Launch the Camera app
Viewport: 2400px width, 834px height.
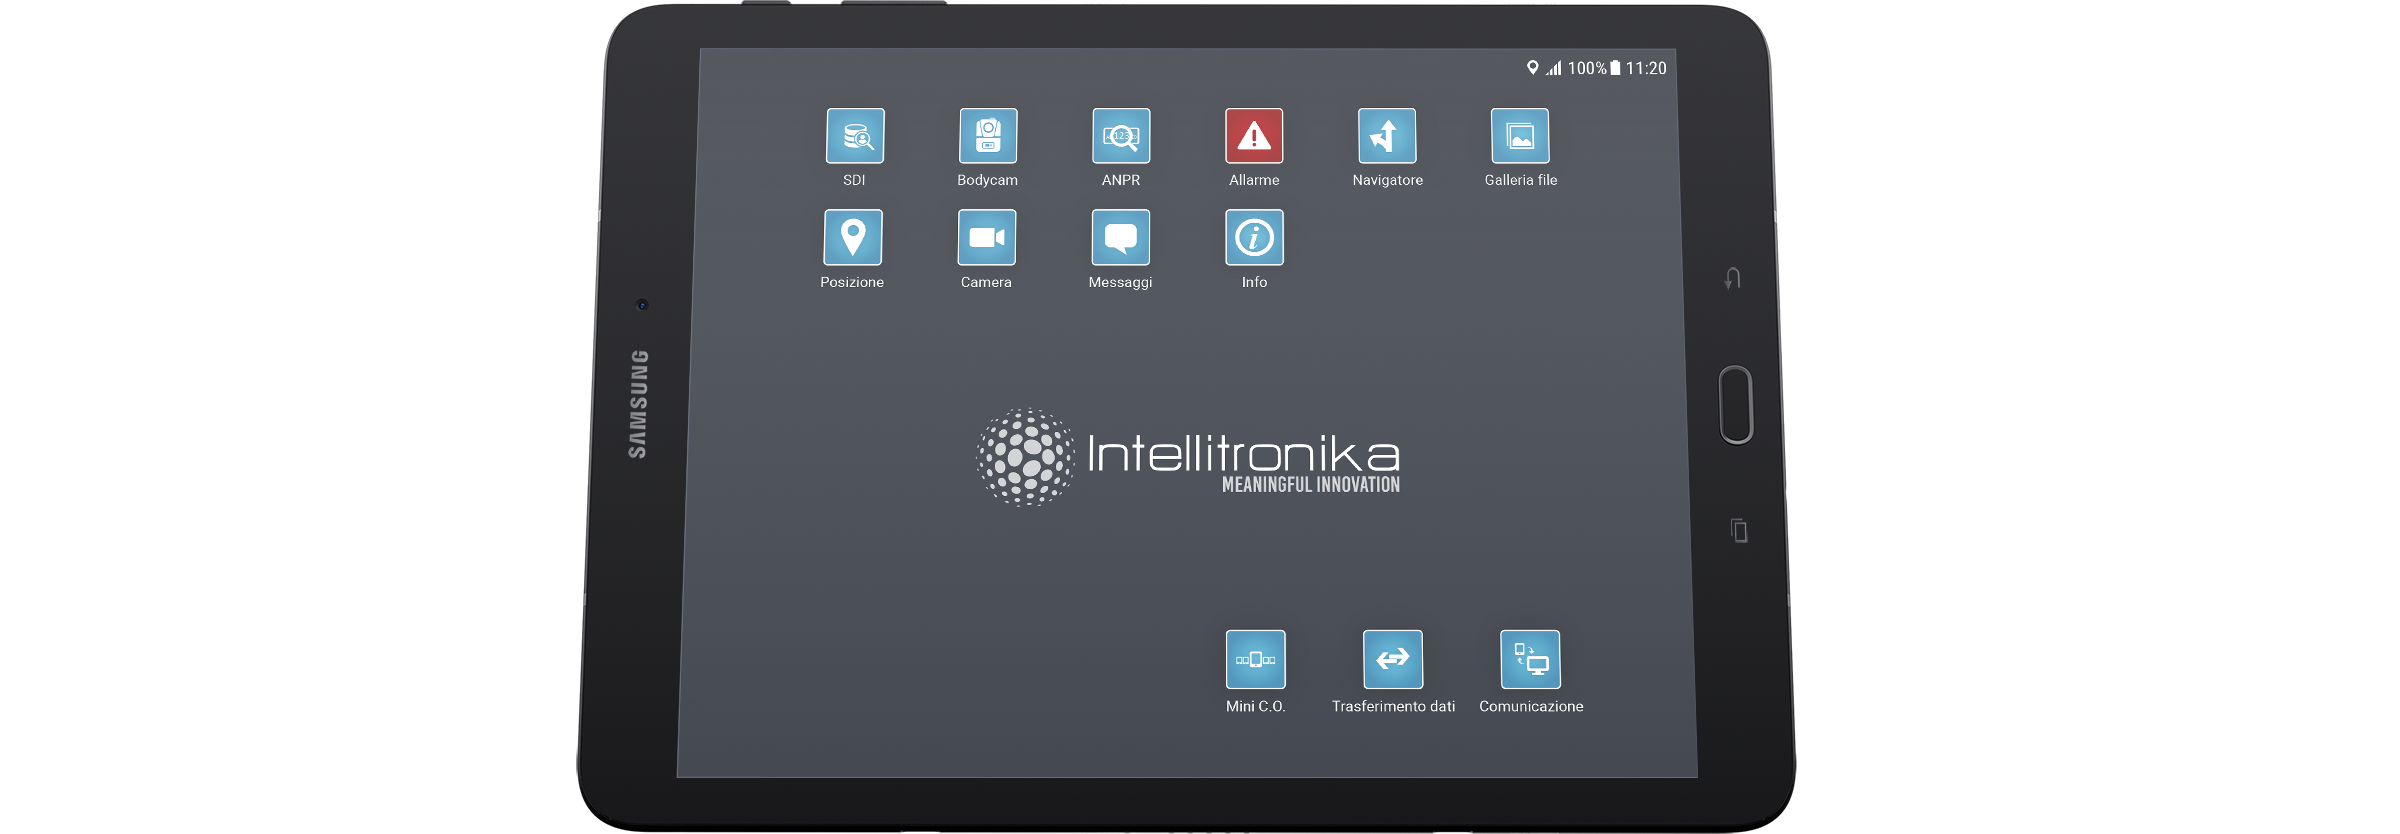click(x=987, y=238)
